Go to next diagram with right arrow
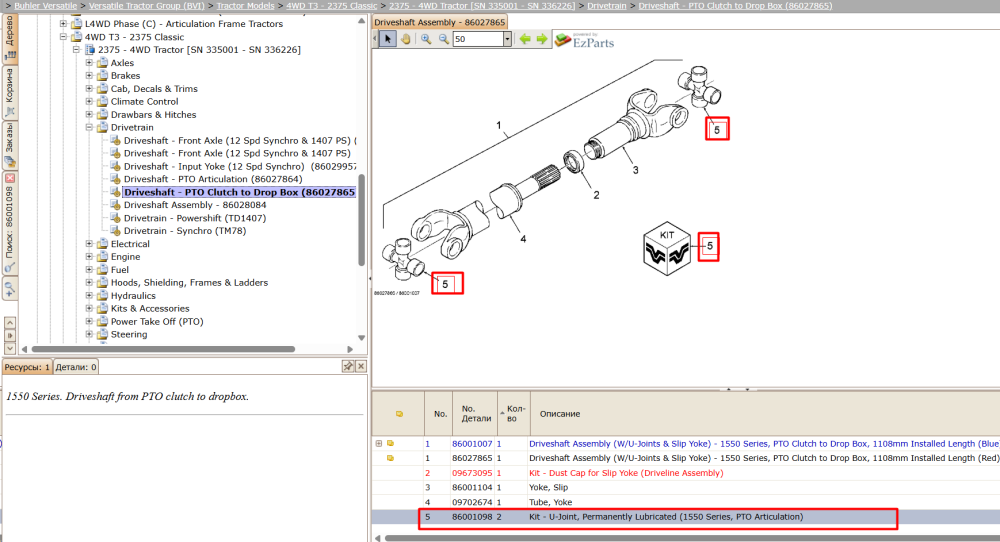1000x542 pixels. coord(541,39)
